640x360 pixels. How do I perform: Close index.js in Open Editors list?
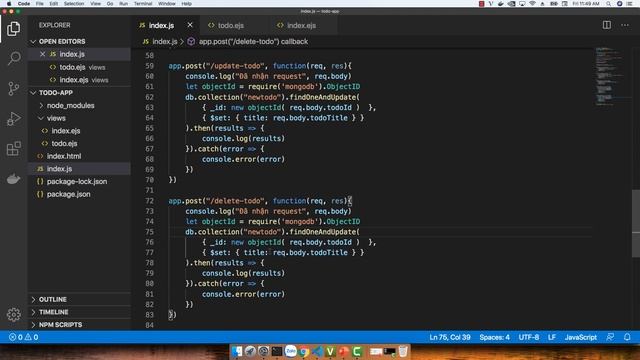[x=42, y=54]
